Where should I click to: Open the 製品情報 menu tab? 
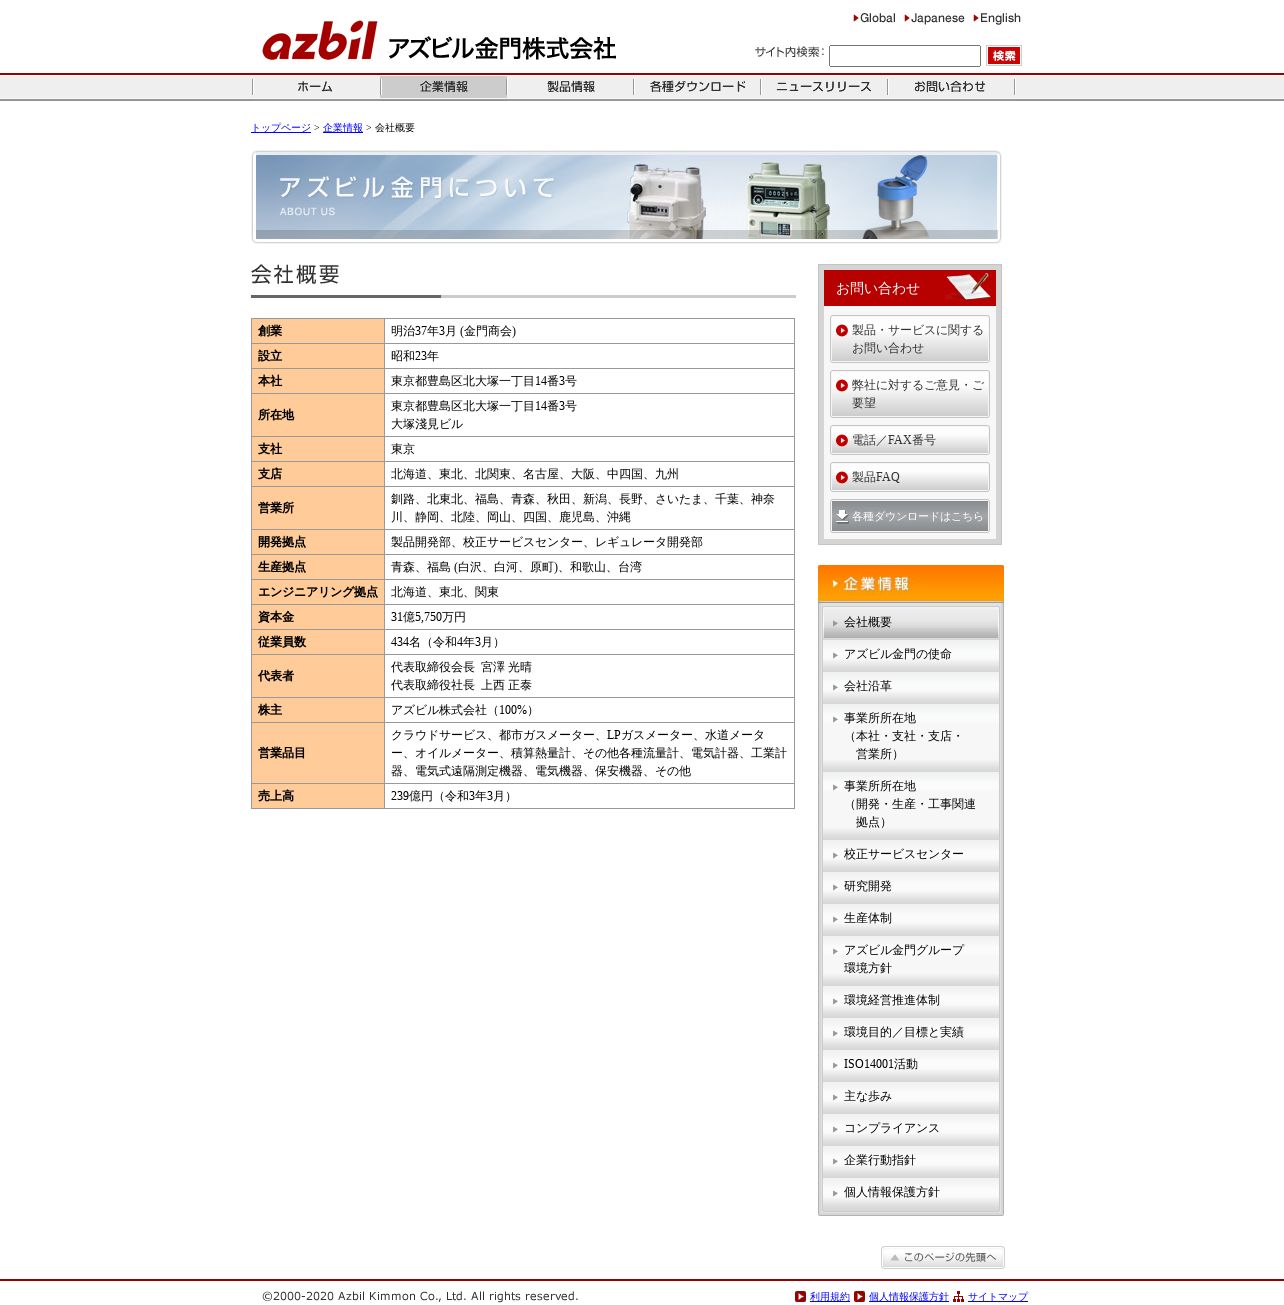[570, 87]
